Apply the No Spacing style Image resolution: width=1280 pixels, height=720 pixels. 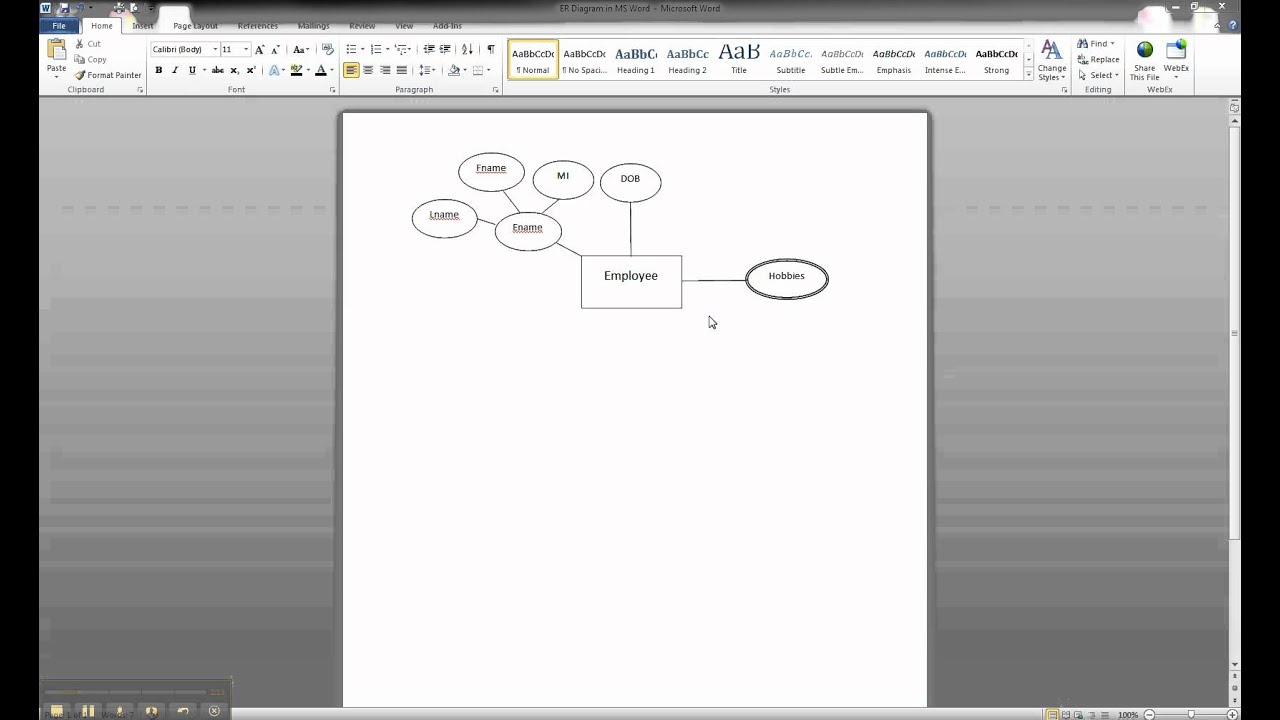584,60
